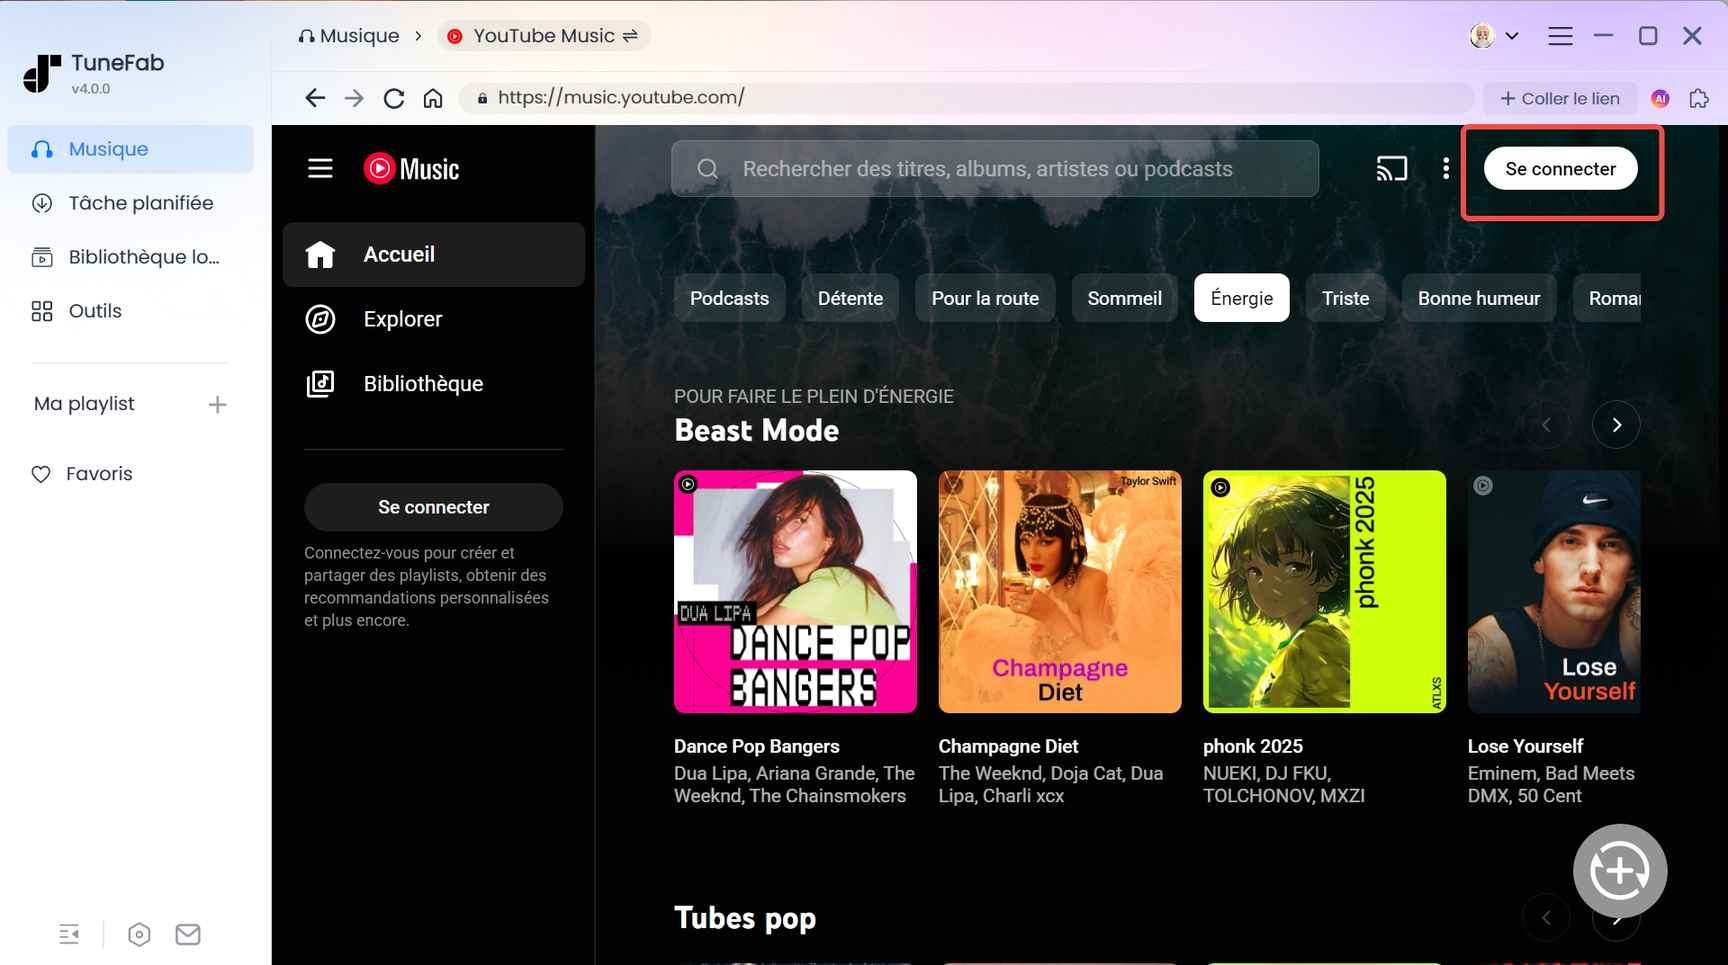Expand the account avatar dropdown
This screenshot has height=965, width=1728.
click(1493, 35)
